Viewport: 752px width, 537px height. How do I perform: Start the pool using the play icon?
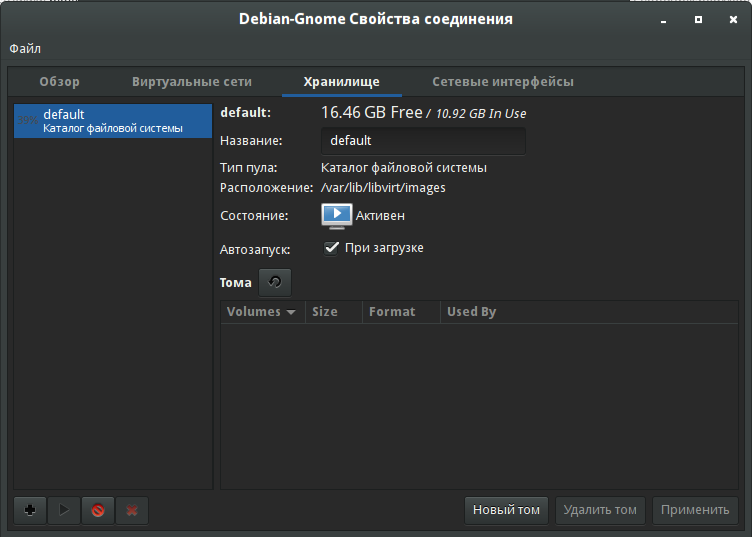point(64,510)
